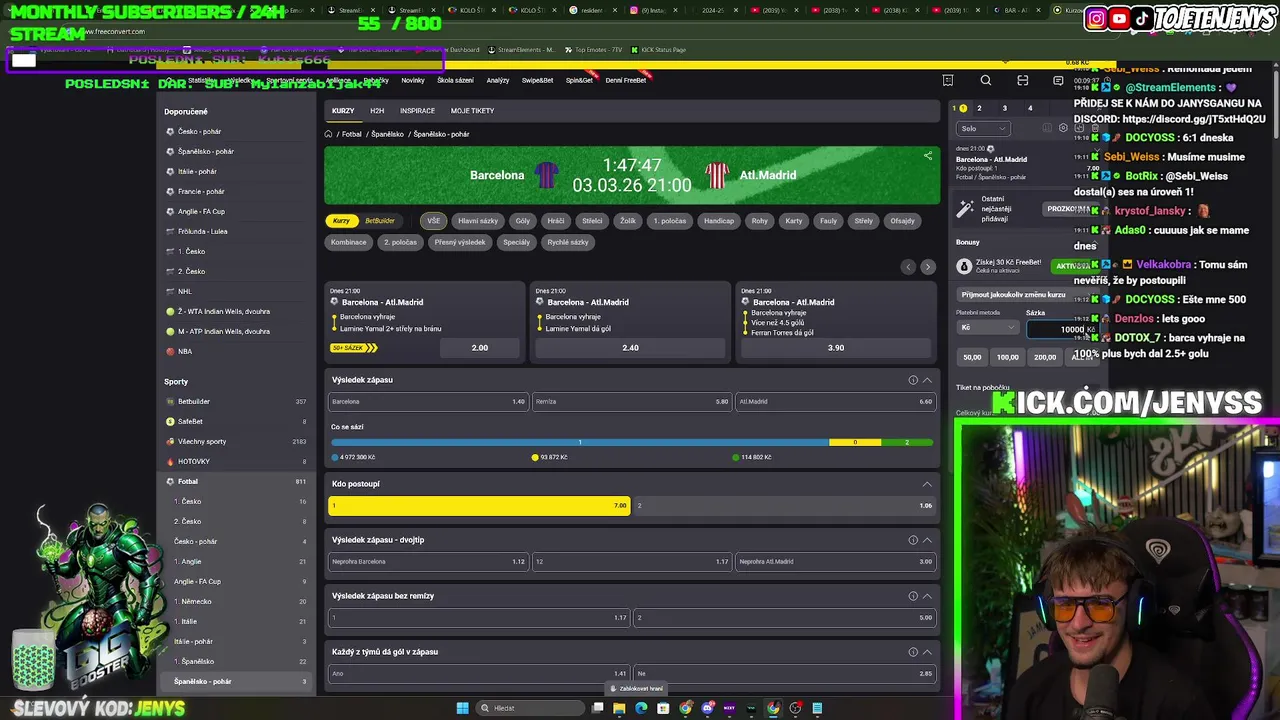The width and height of the screenshot is (1280, 720).
Task: Open the chat messages icon in header
Action: tap(1058, 80)
